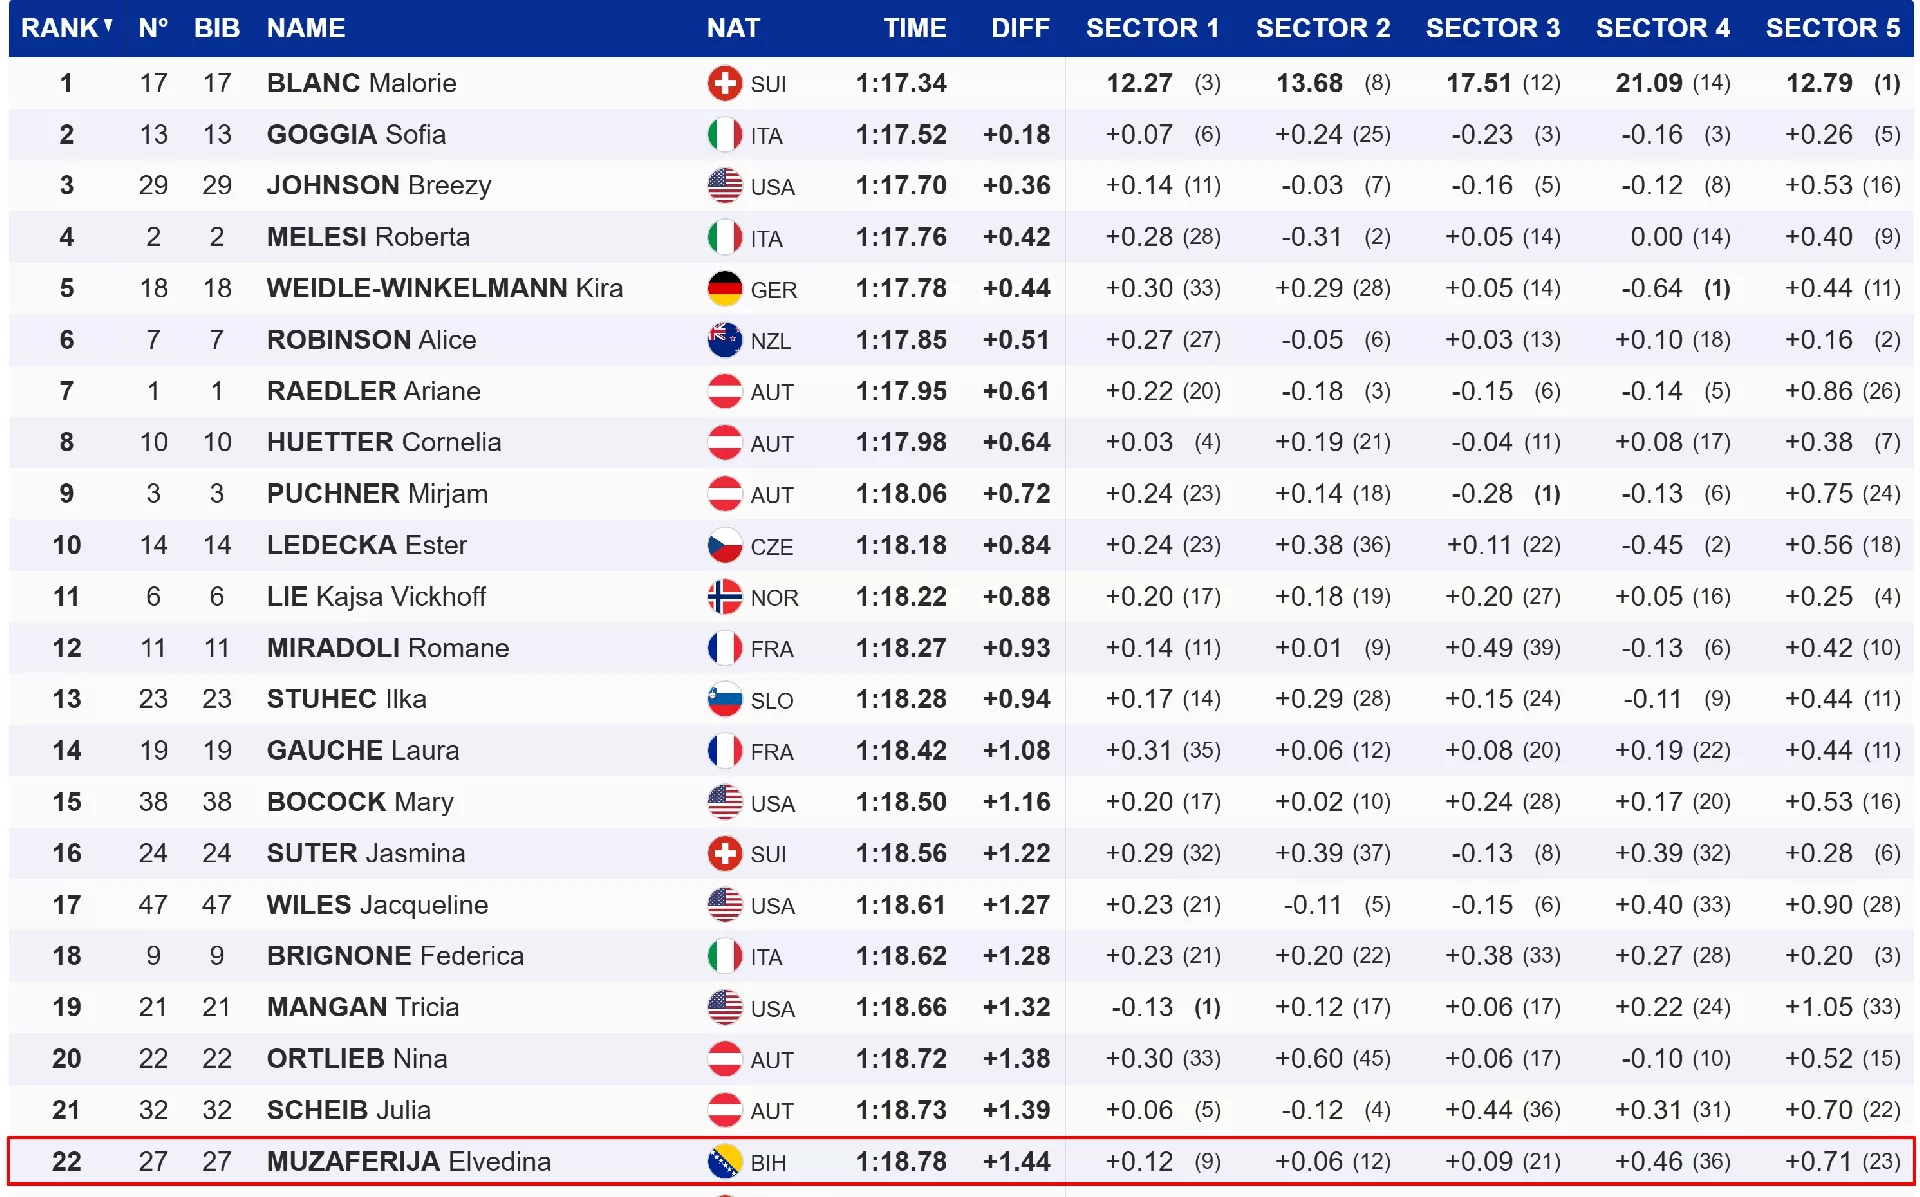
Task: Click the SECTOR 5 column header
Action: pos(1832,28)
